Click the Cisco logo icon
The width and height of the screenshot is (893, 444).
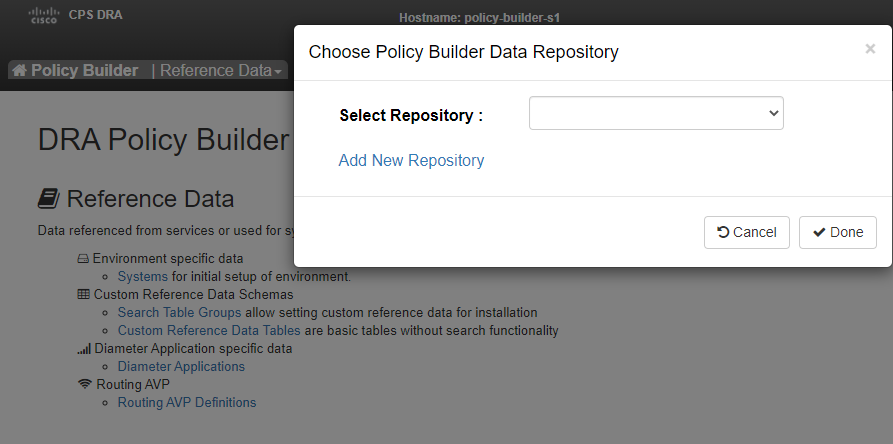click(x=44, y=15)
